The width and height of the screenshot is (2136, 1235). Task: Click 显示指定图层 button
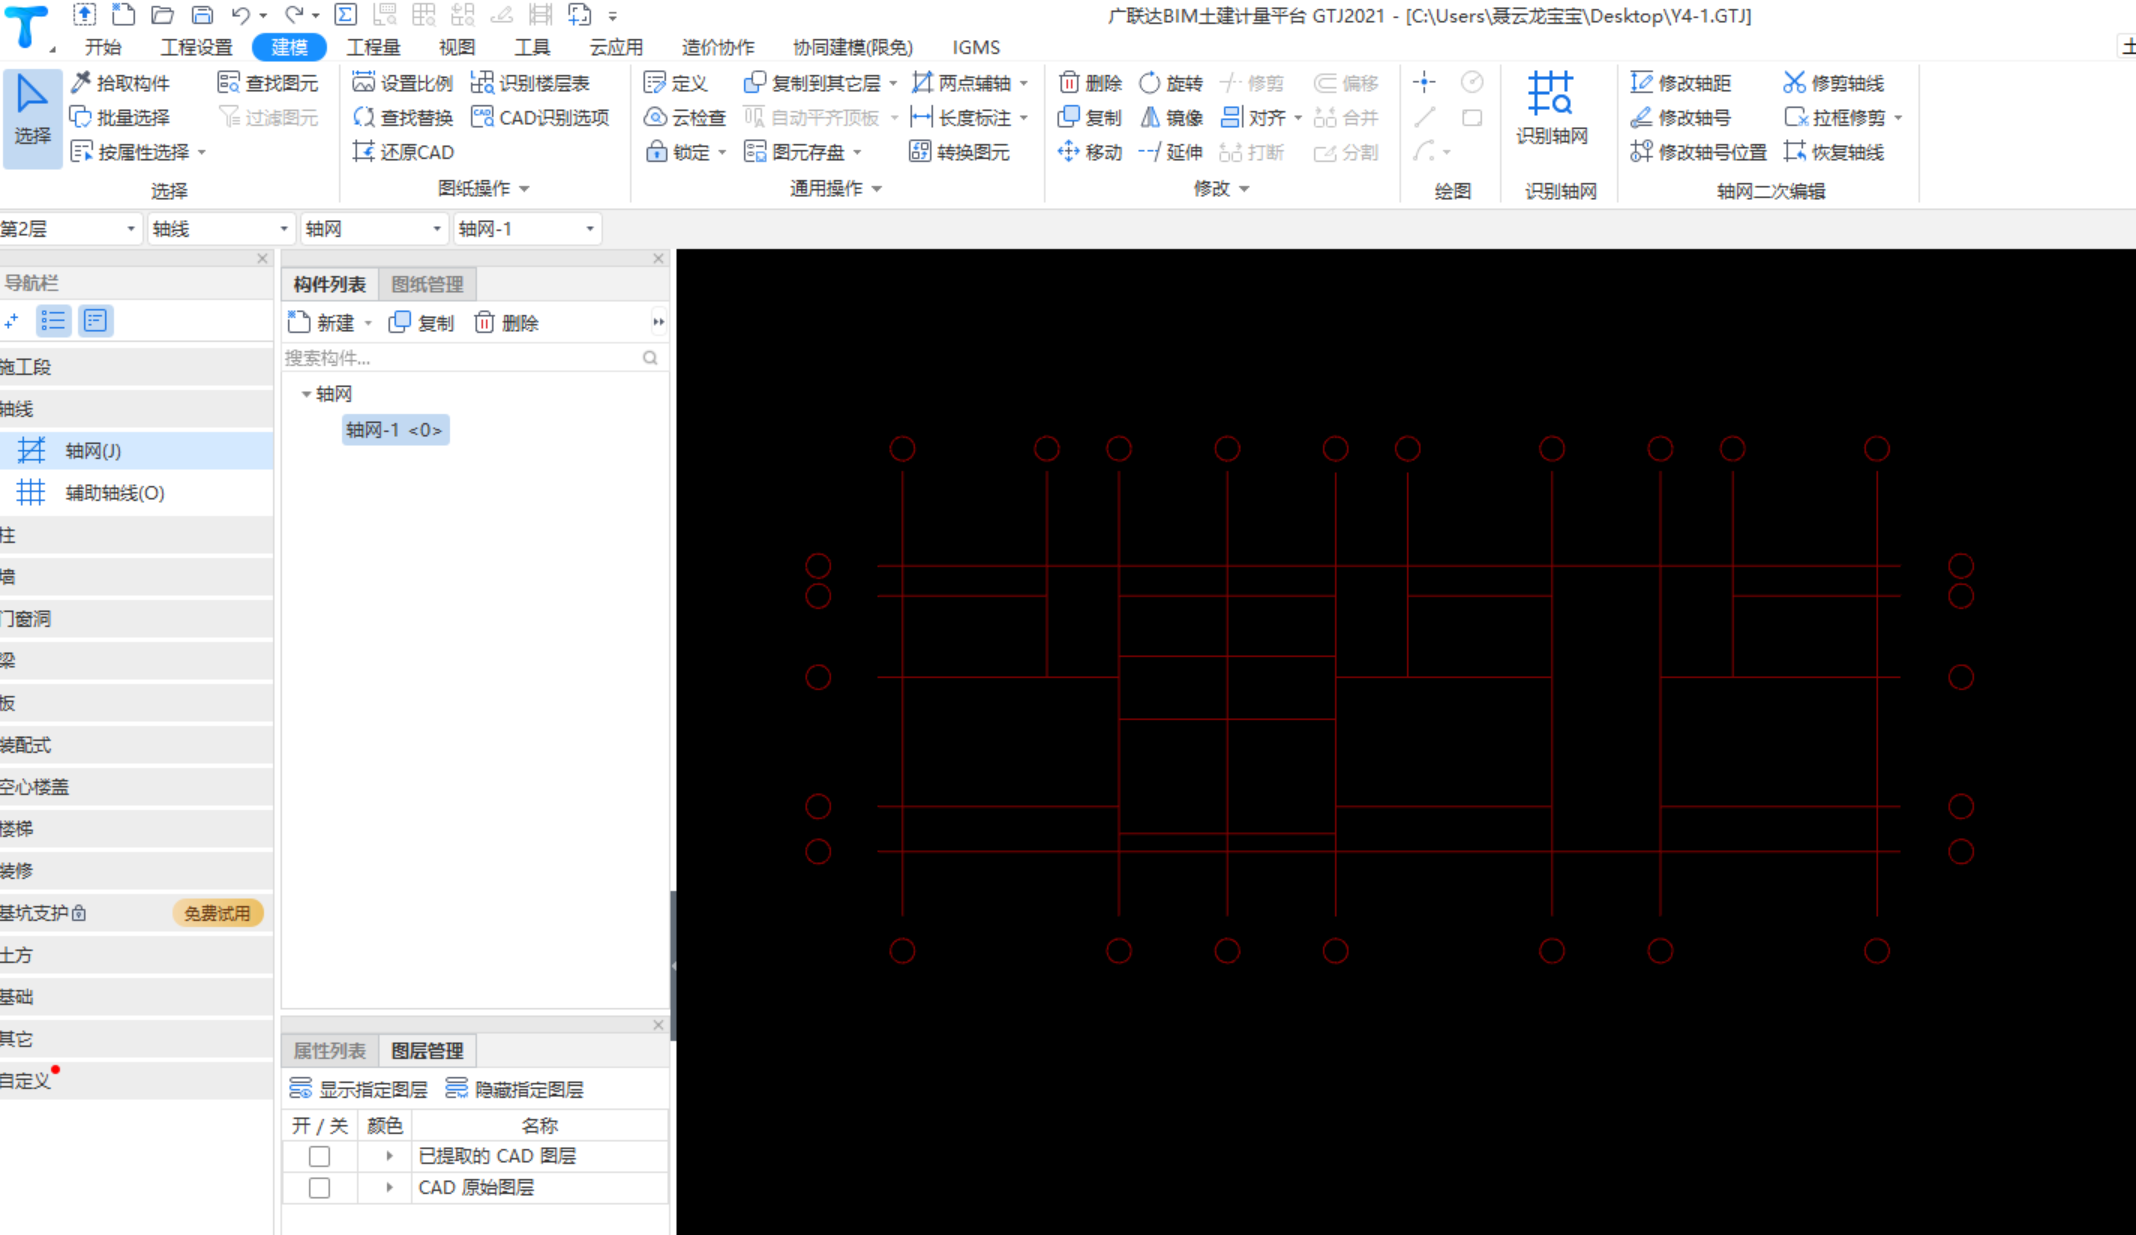click(x=358, y=1089)
